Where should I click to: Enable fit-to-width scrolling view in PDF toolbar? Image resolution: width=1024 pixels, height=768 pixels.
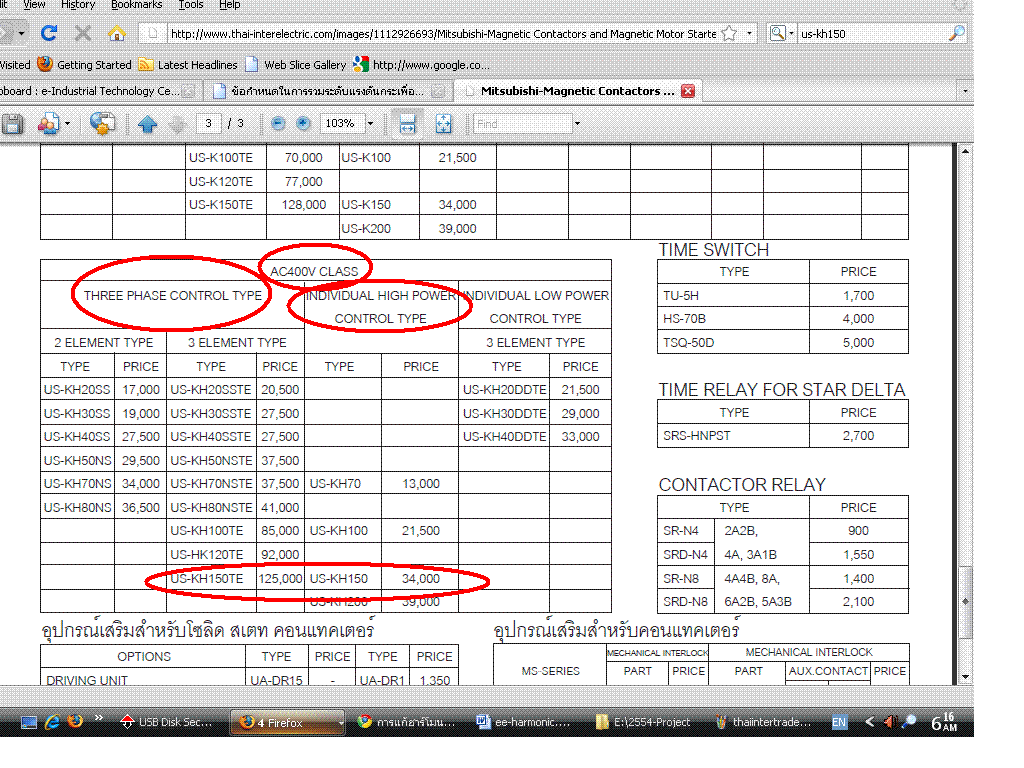407,124
